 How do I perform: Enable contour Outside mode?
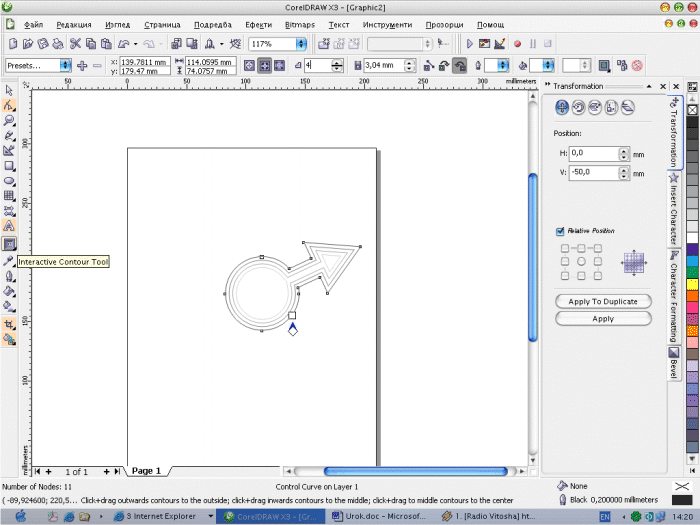pos(279,66)
